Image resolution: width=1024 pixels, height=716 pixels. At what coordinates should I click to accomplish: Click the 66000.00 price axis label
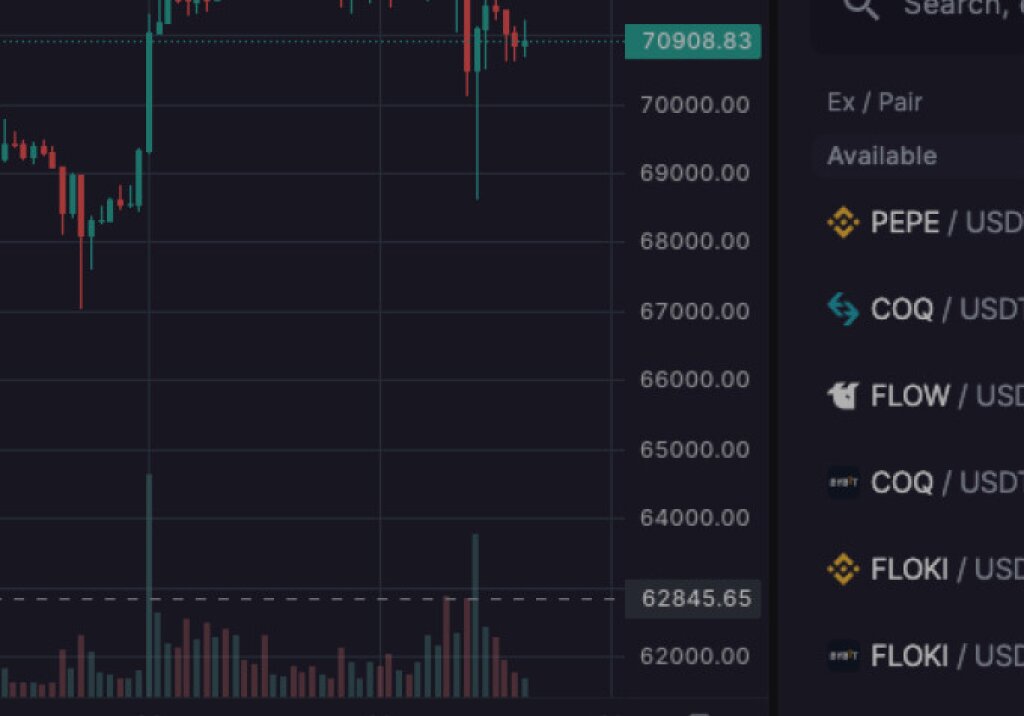[x=695, y=380]
